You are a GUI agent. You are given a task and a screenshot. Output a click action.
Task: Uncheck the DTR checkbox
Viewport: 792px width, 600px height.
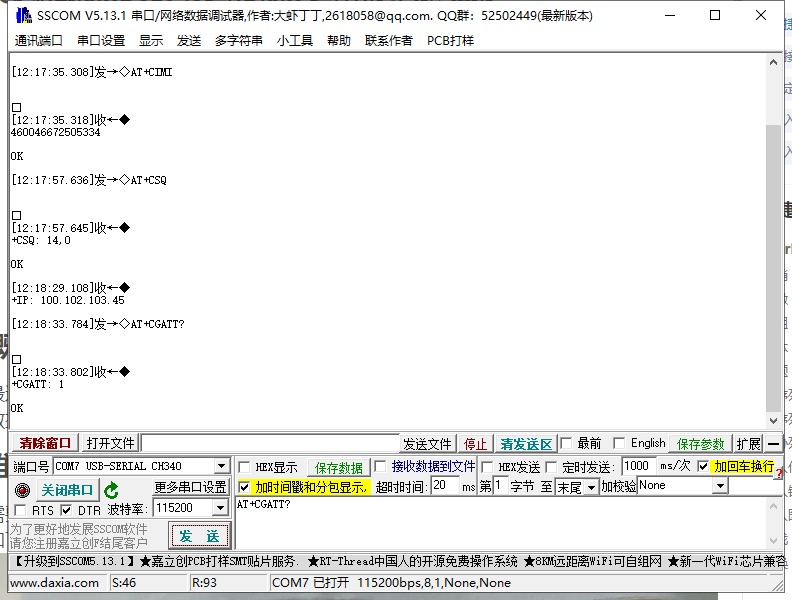click(x=66, y=510)
